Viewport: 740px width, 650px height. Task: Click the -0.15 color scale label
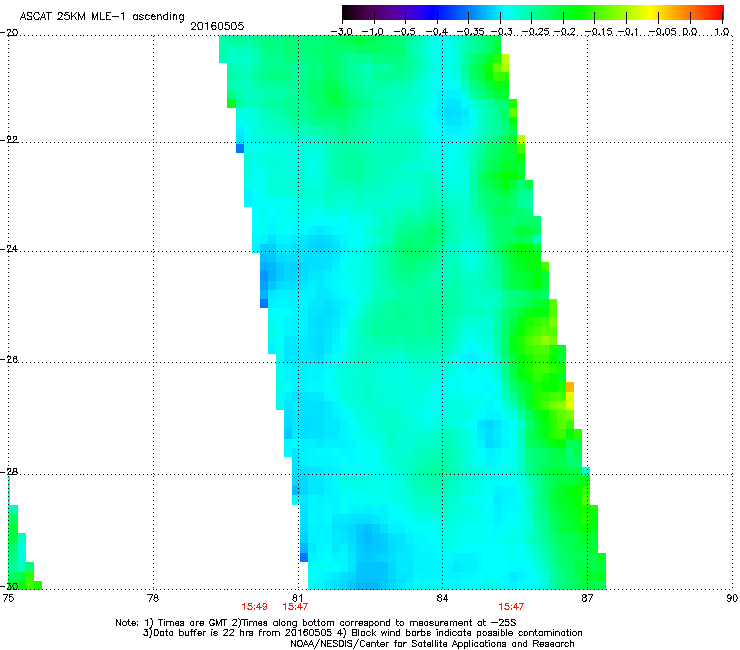[x=598, y=32]
